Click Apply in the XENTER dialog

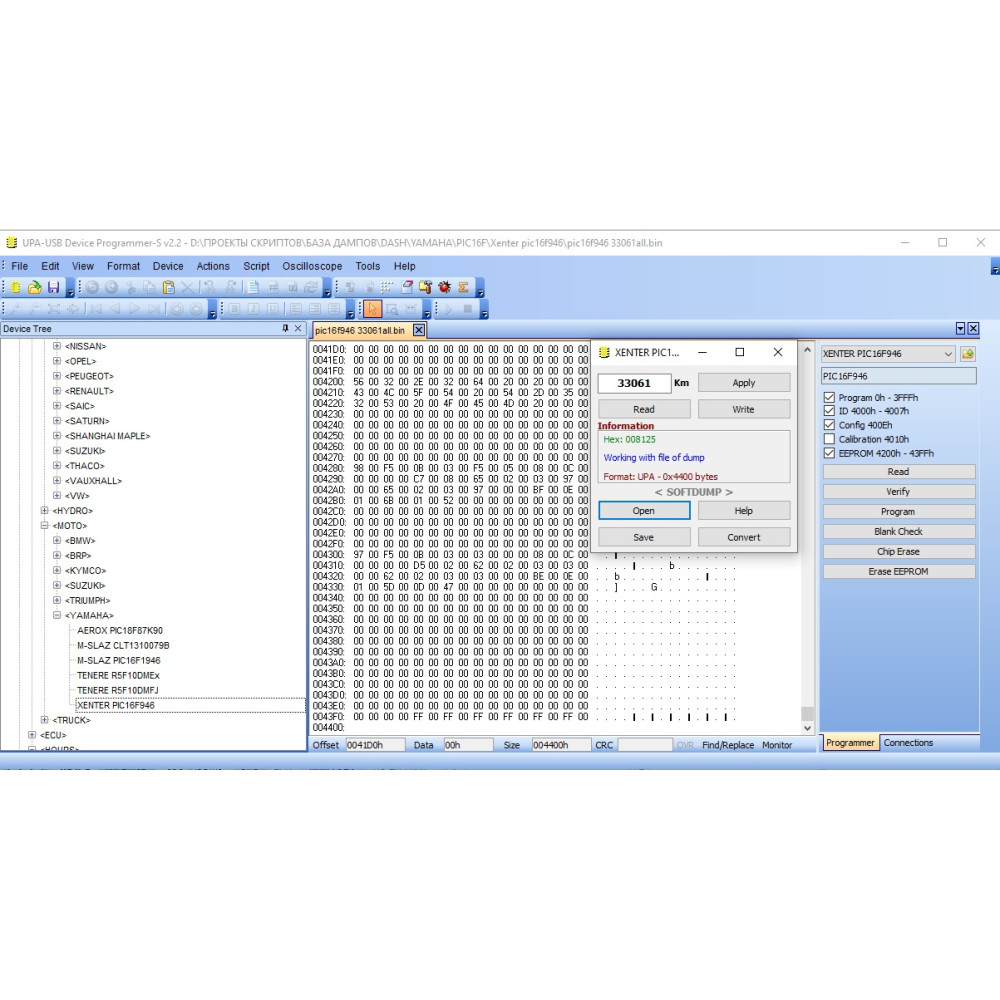pyautogui.click(x=744, y=383)
